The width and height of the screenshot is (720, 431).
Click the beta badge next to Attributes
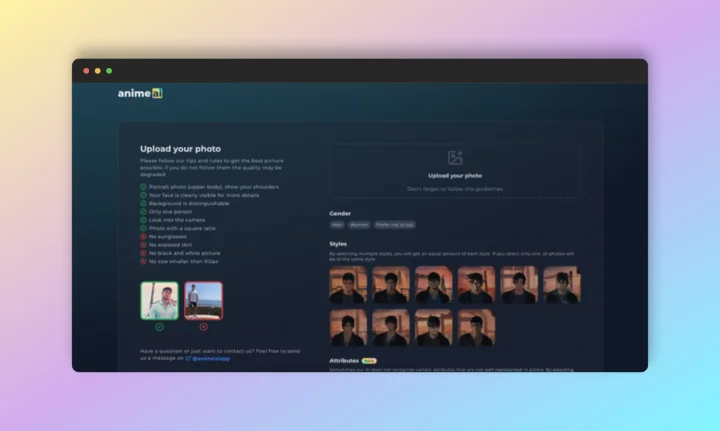point(369,361)
